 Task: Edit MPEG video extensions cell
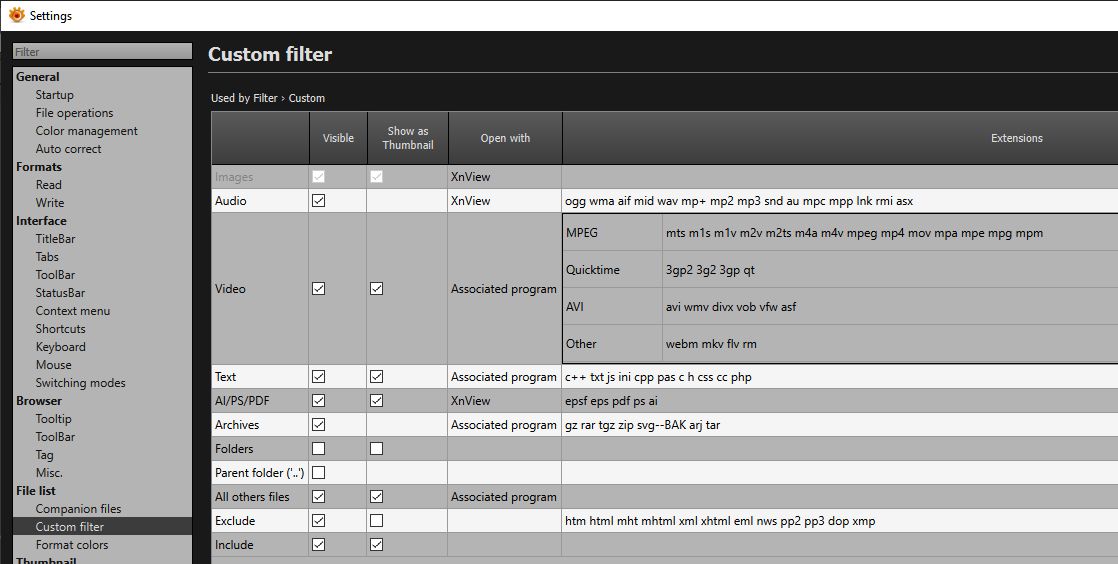click(x=890, y=232)
